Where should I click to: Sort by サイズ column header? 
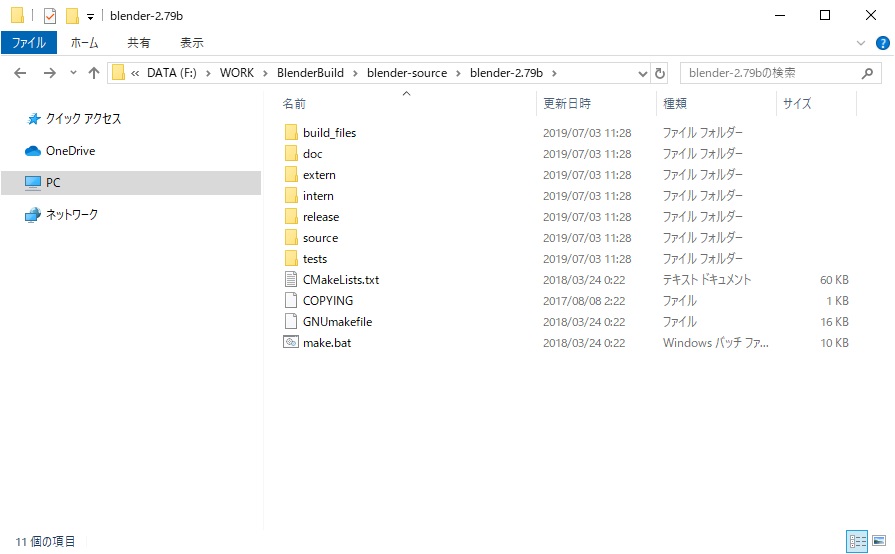click(797, 103)
